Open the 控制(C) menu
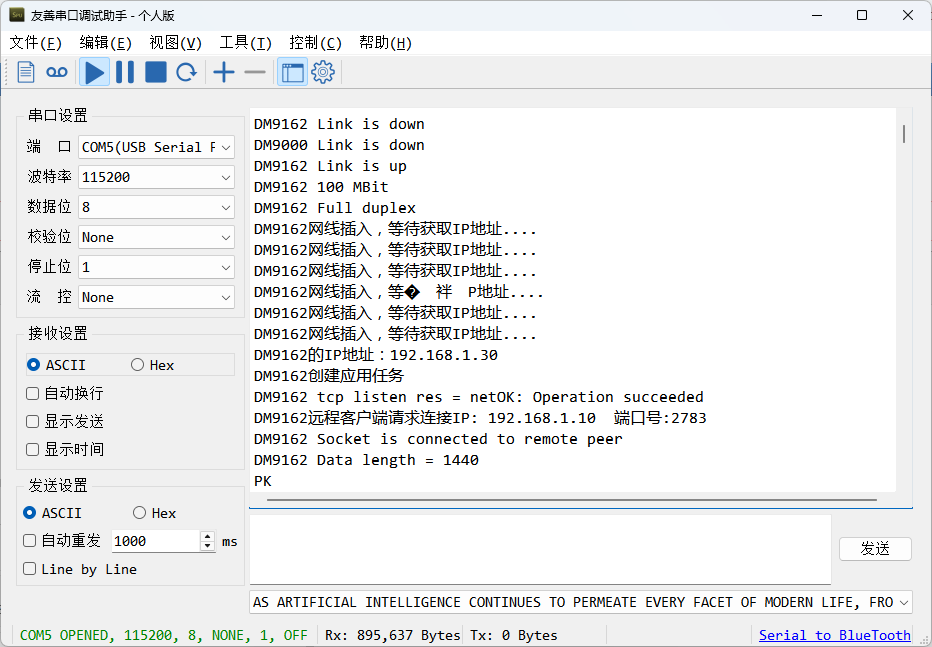932x647 pixels. (x=316, y=43)
